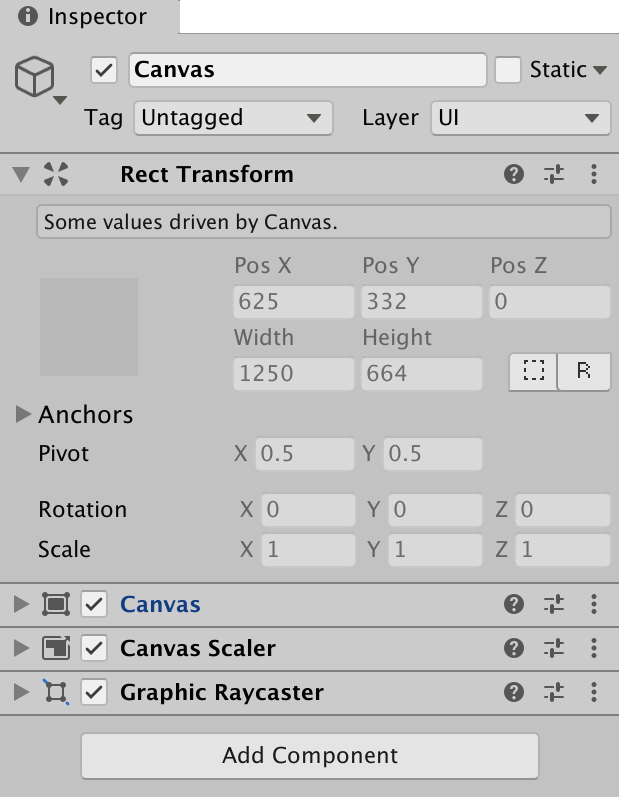Uncheck the Graphic Raycaster component

tap(94, 692)
